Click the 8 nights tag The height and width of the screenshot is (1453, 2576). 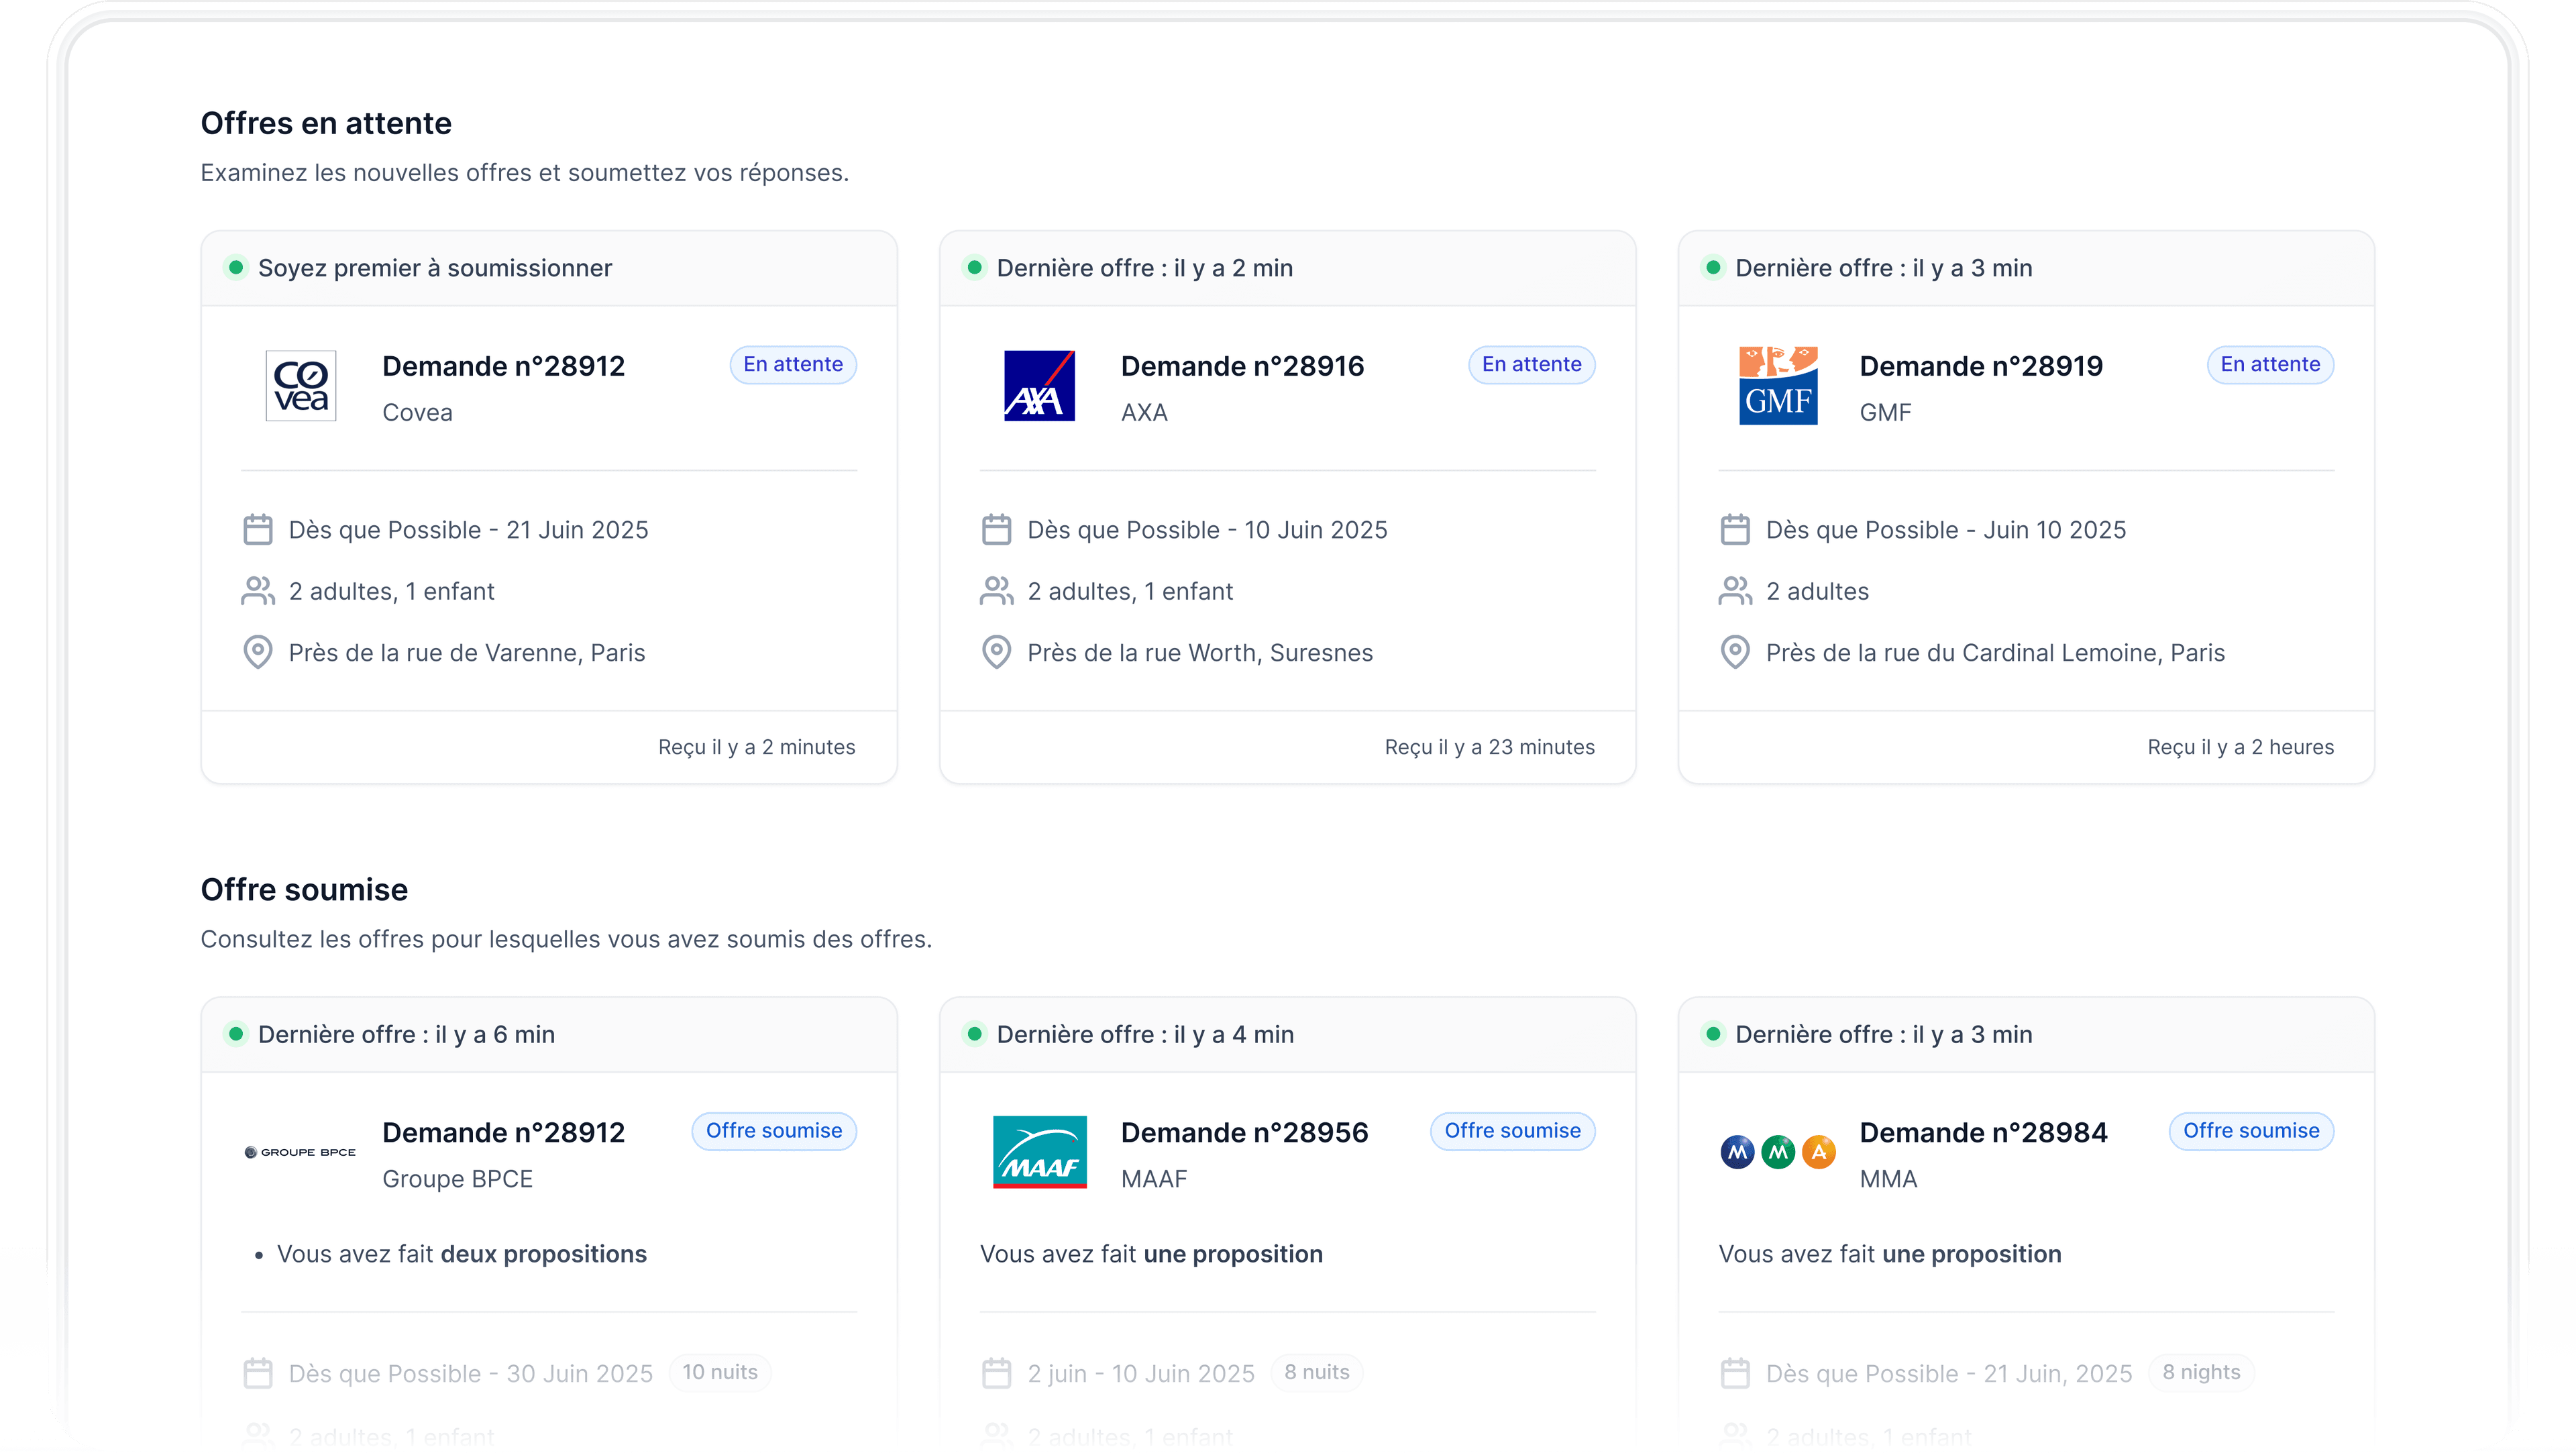point(2201,1372)
